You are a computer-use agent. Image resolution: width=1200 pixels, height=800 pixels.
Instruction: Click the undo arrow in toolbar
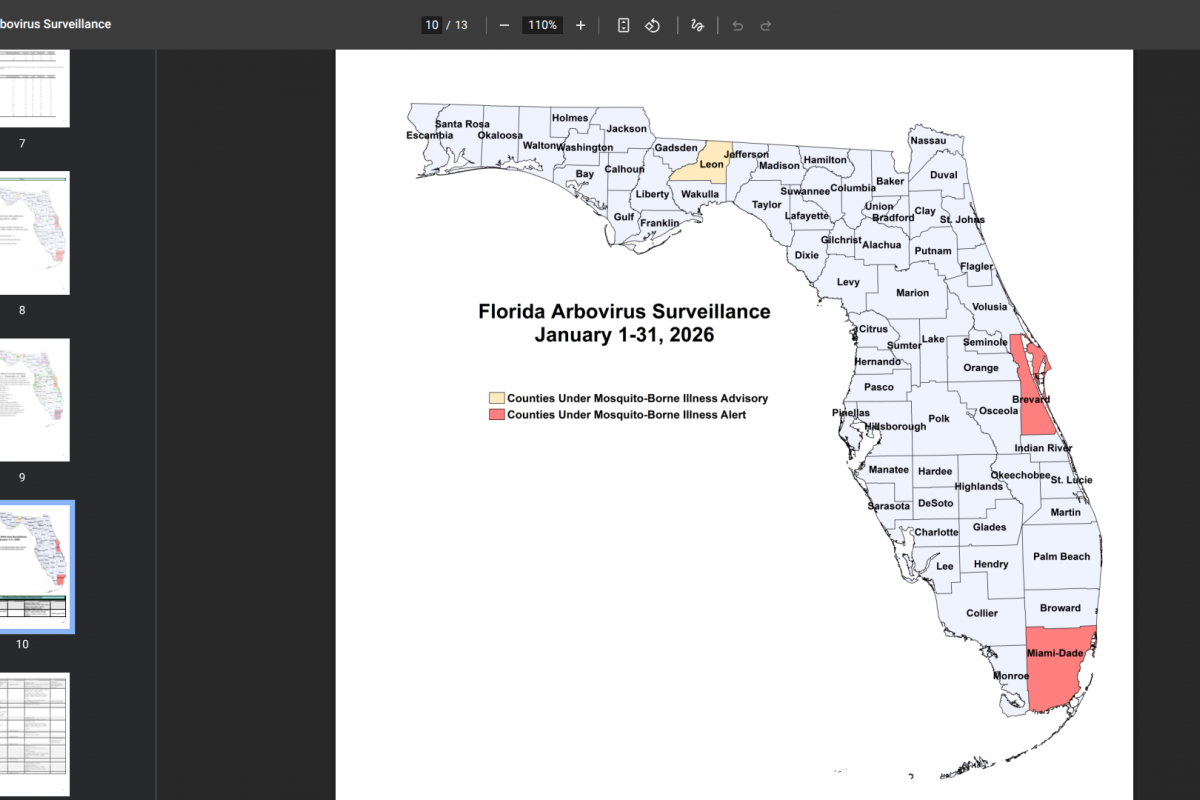738,25
